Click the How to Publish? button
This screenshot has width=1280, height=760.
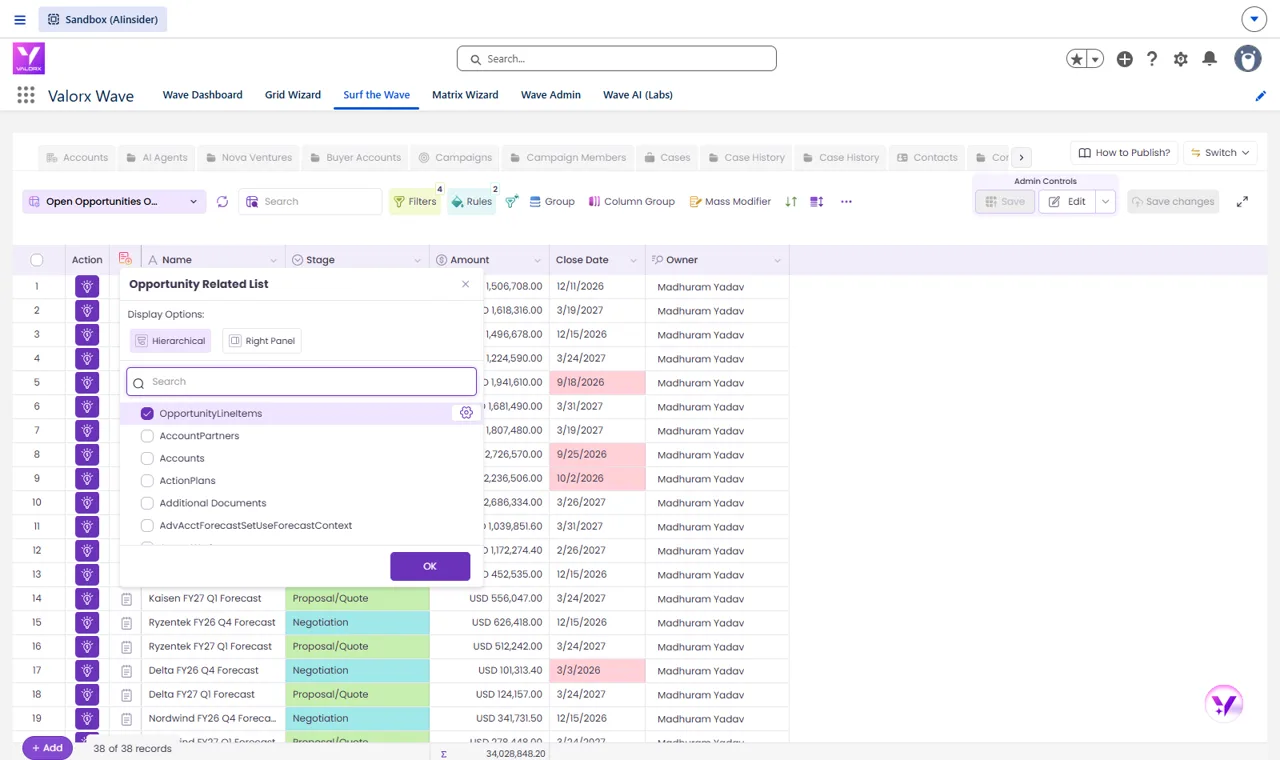[1123, 153]
